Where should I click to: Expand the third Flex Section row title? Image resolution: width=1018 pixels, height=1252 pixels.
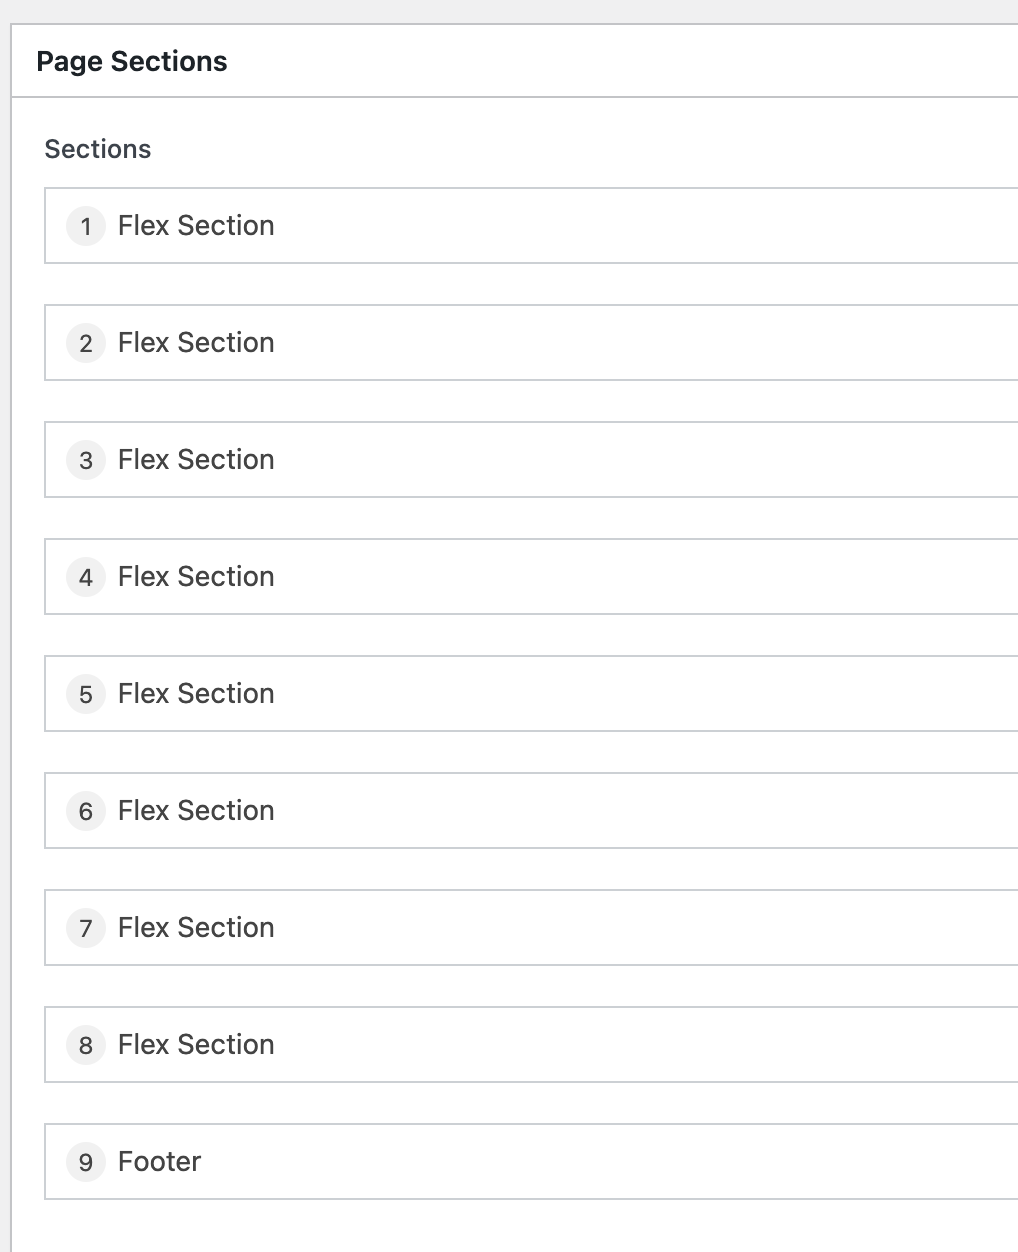point(196,460)
